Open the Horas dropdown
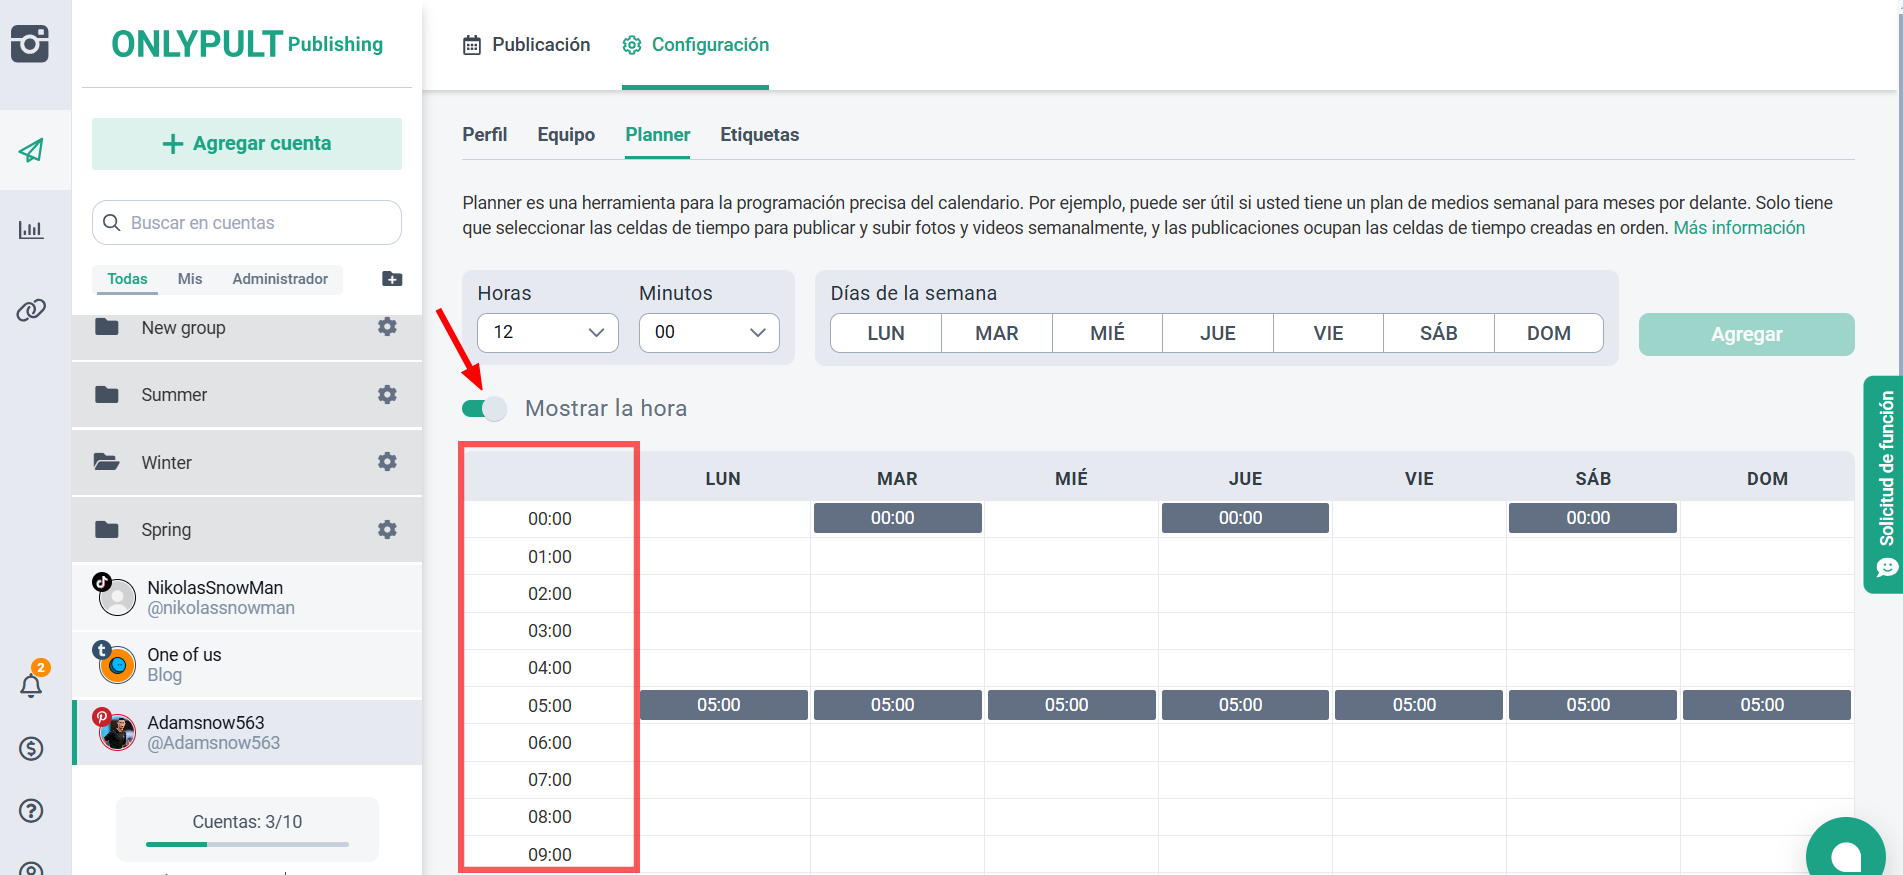This screenshot has width=1903, height=875. (548, 332)
